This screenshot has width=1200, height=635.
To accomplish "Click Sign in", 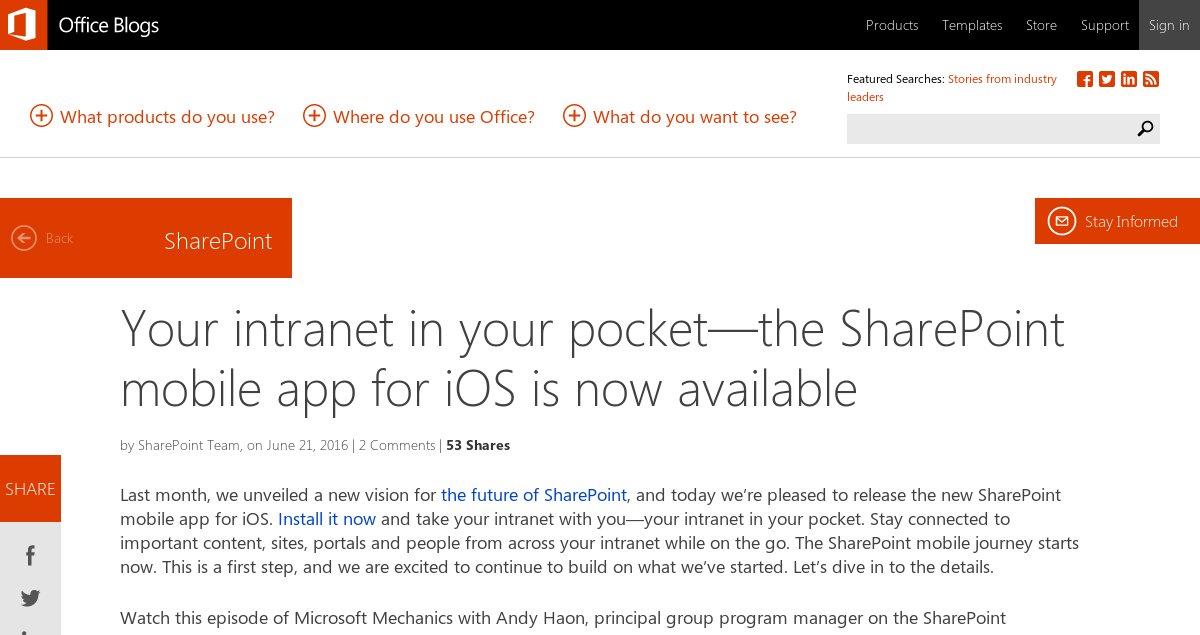I will click(1169, 25).
